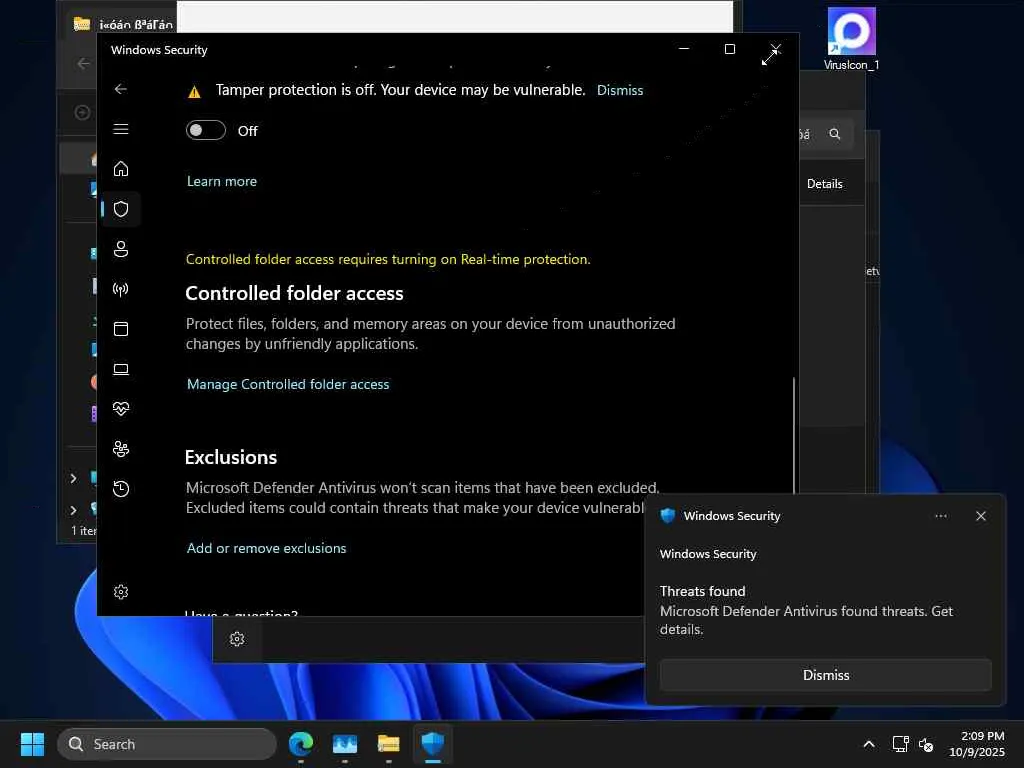Open Firewall & network protection icon
Image resolution: width=1024 pixels, height=768 pixels.
tap(121, 289)
